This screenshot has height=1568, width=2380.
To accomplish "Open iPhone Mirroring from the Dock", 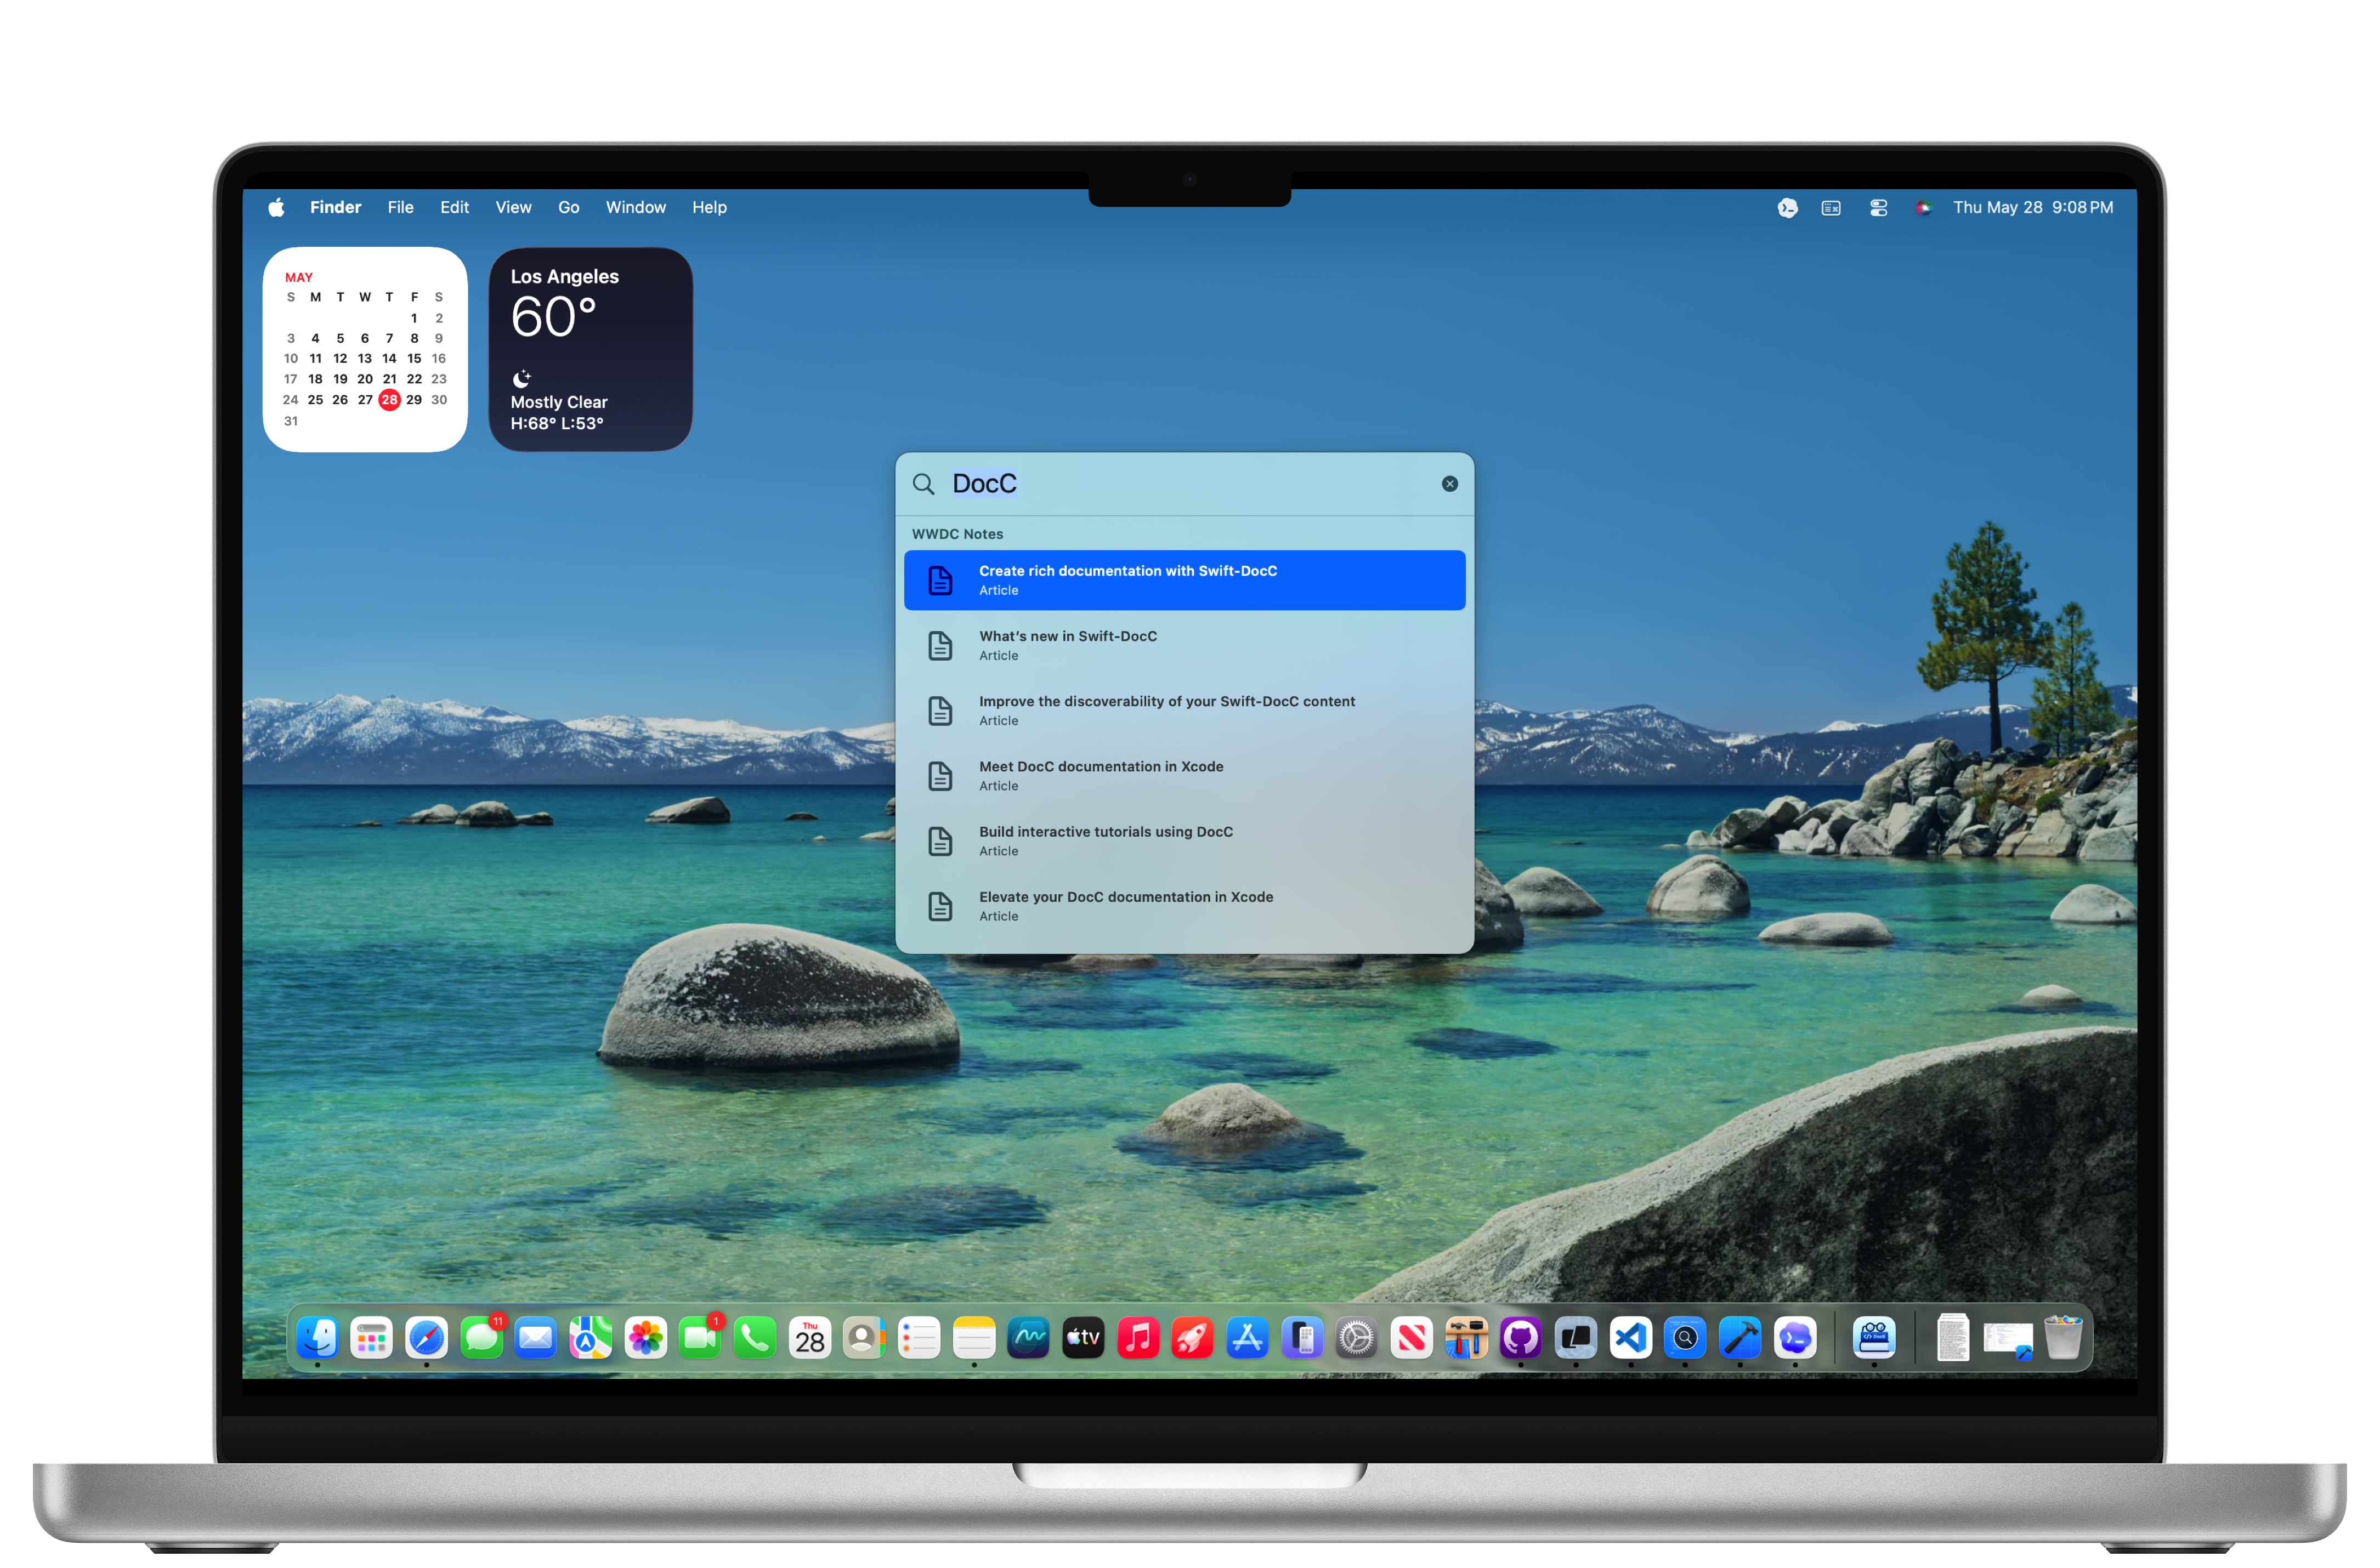I will tap(1302, 1337).
